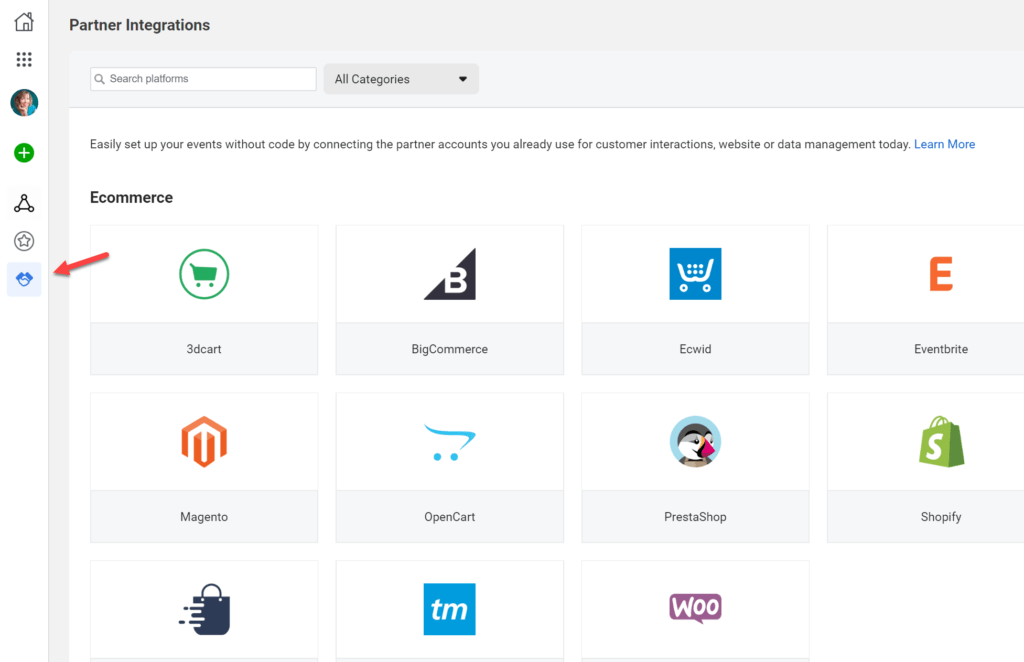Select the Eventbrite label
The height and width of the screenshot is (662, 1024).
point(941,349)
